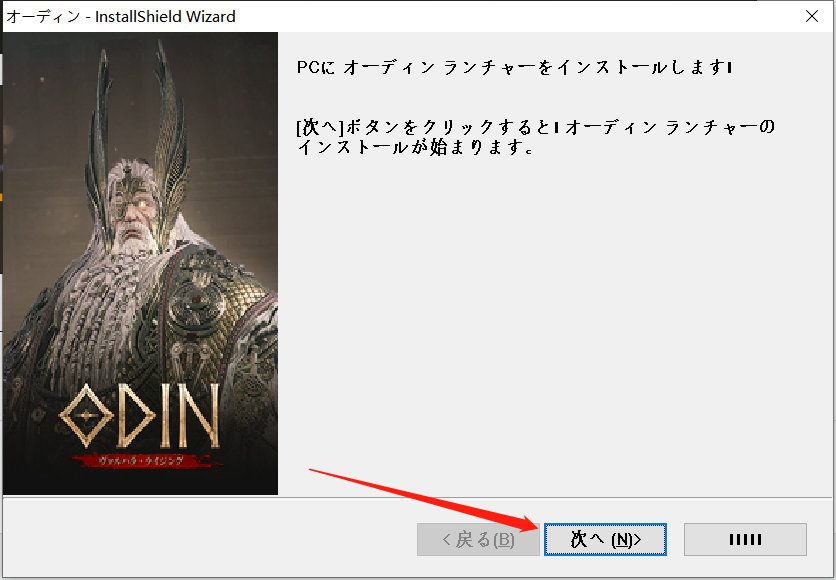Click the インストールが始まります text line
Viewport: 836px width, 580px height.
(415, 147)
